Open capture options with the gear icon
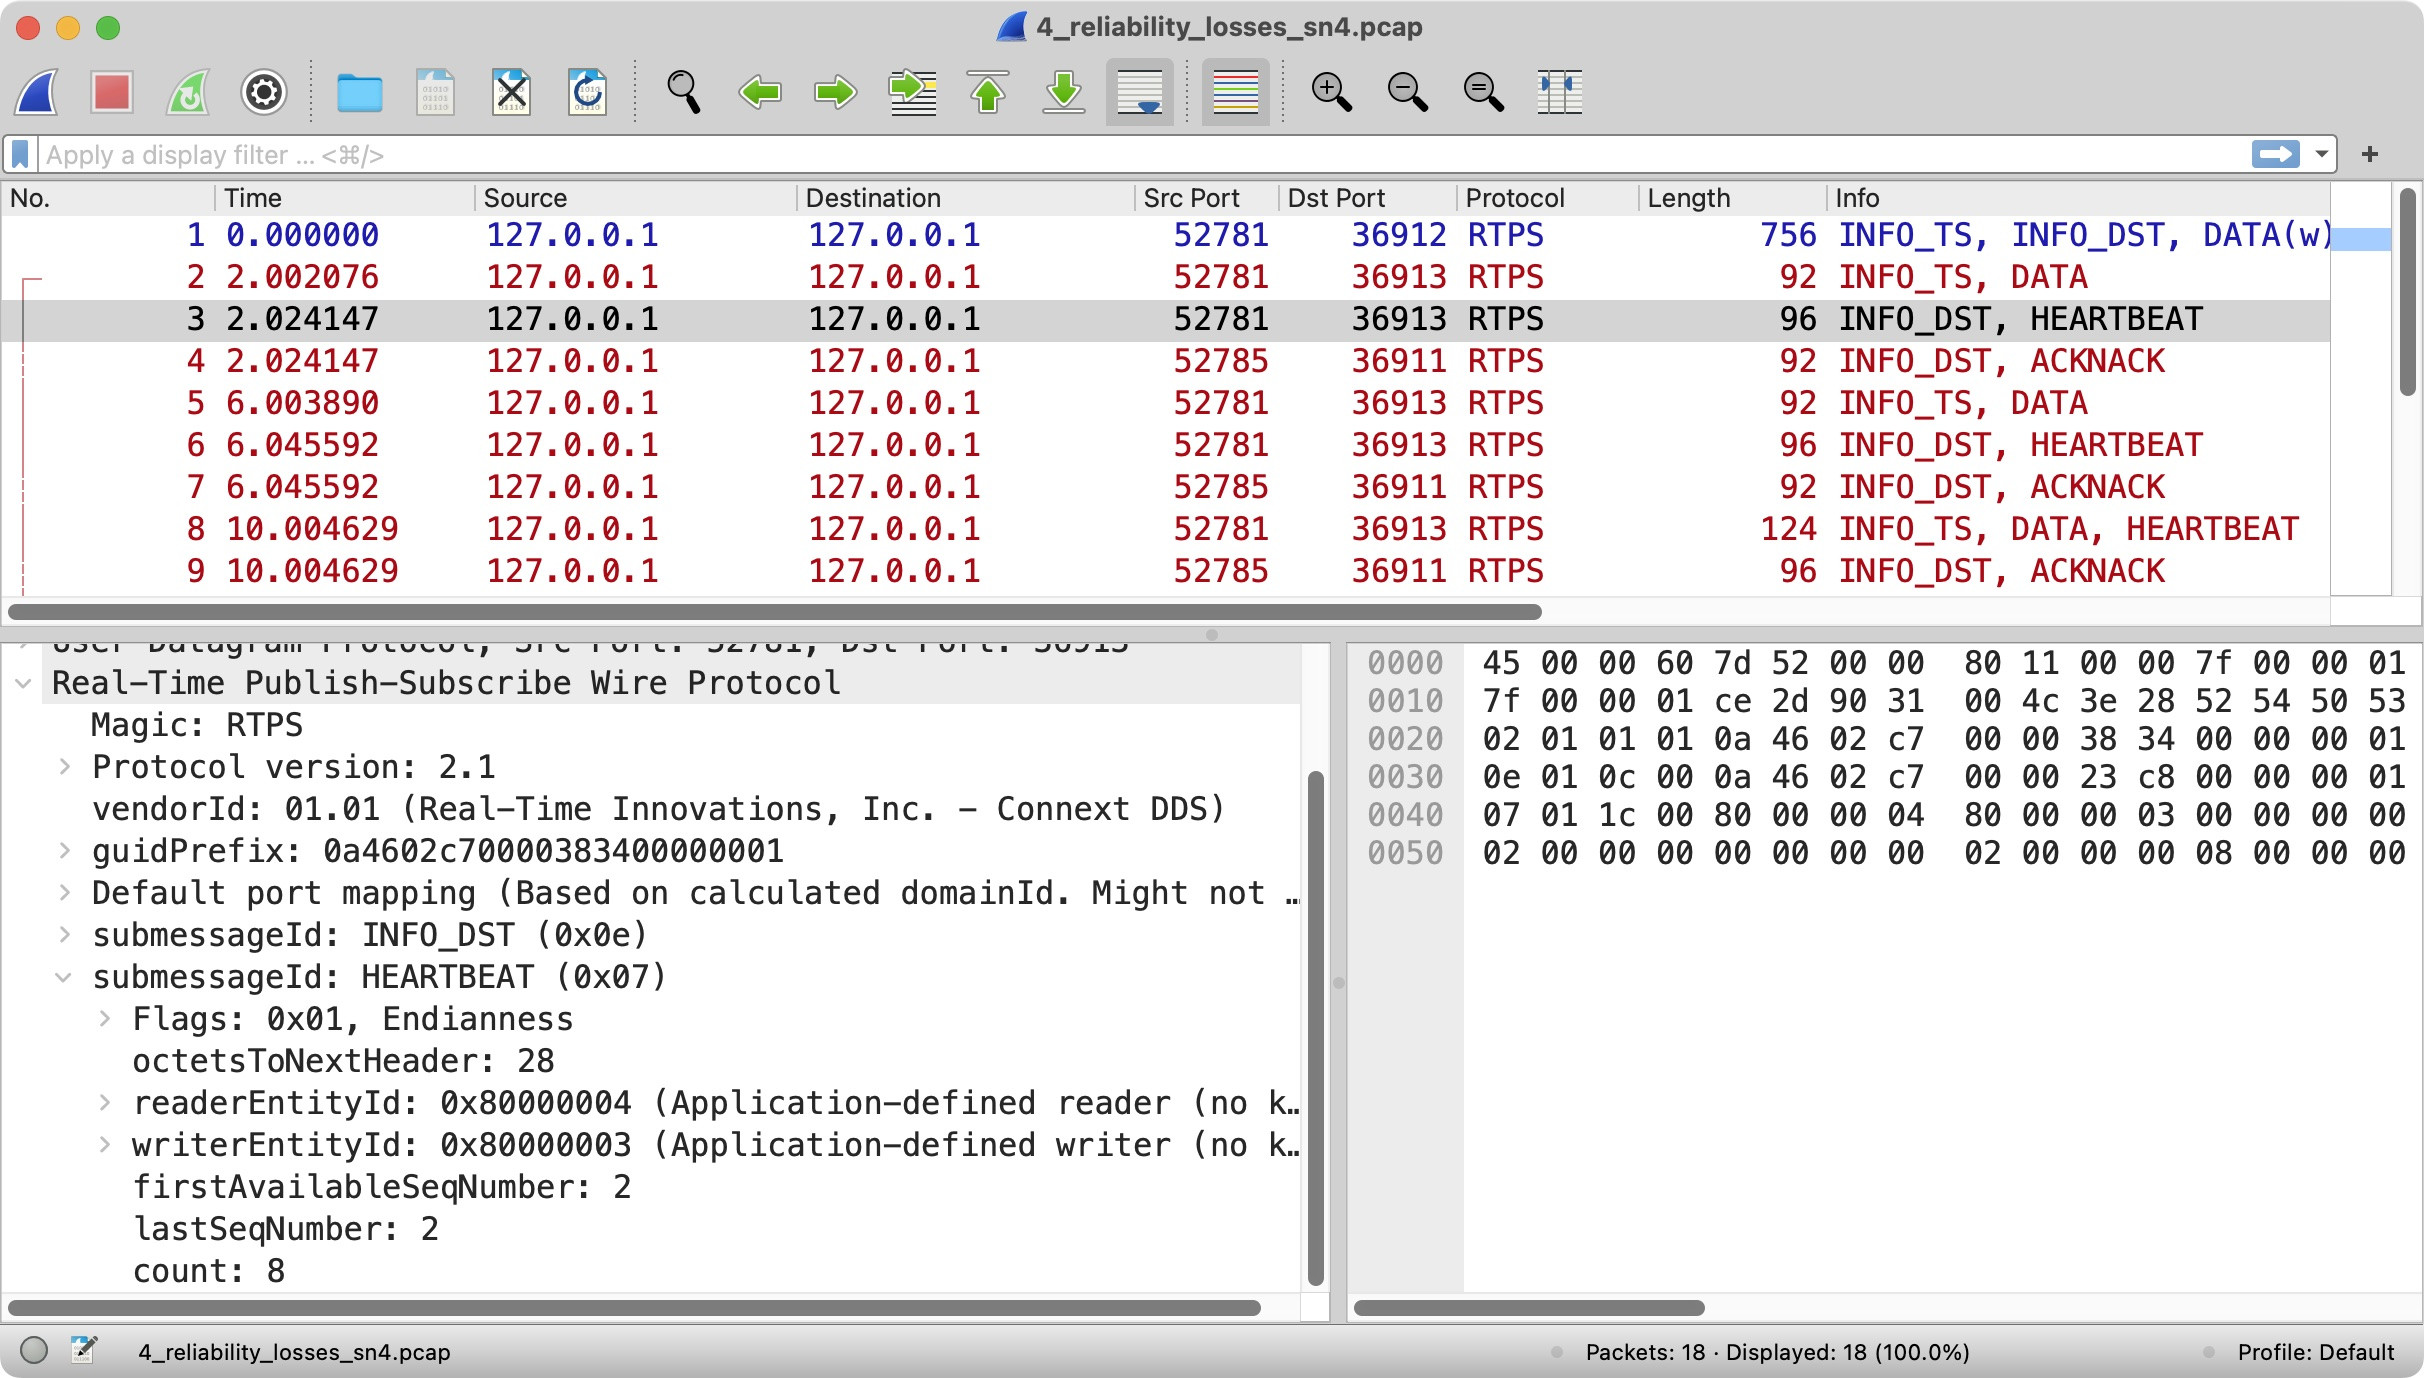 [262, 92]
